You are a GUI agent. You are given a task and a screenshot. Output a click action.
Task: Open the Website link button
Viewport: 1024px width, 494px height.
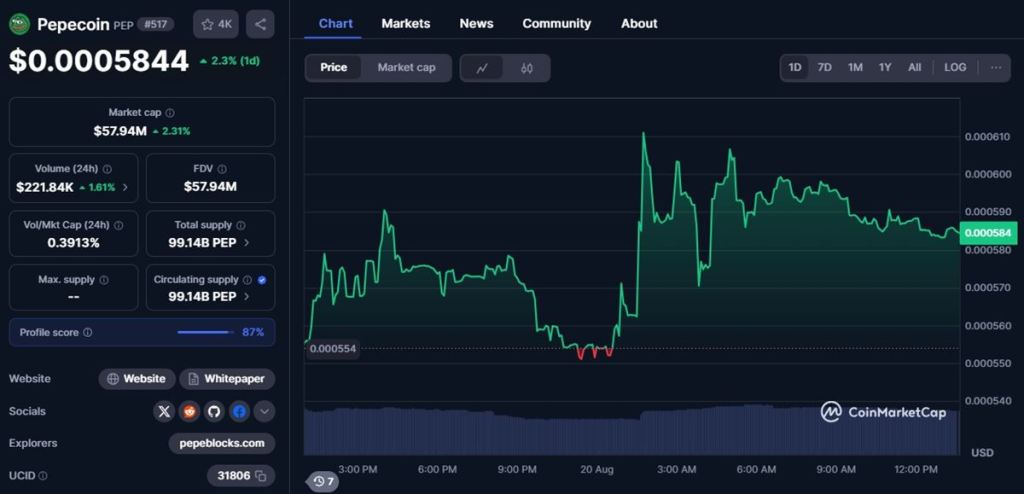click(x=137, y=379)
